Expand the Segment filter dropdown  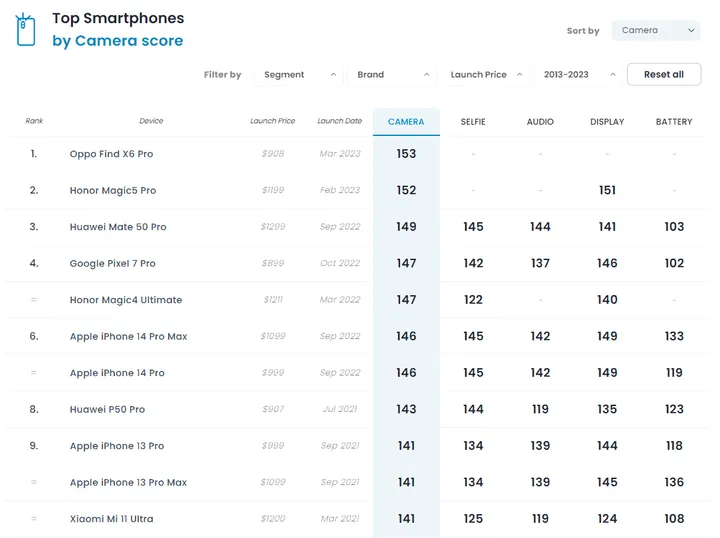[x=300, y=75]
